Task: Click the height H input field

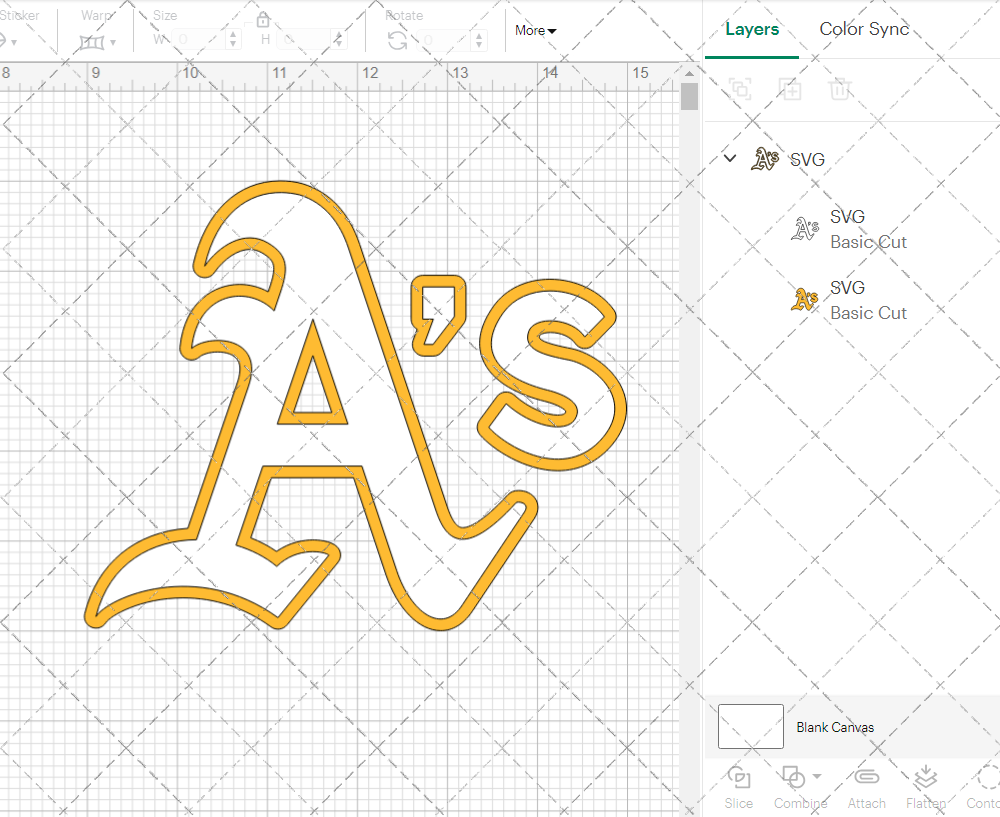Action: click(x=305, y=40)
